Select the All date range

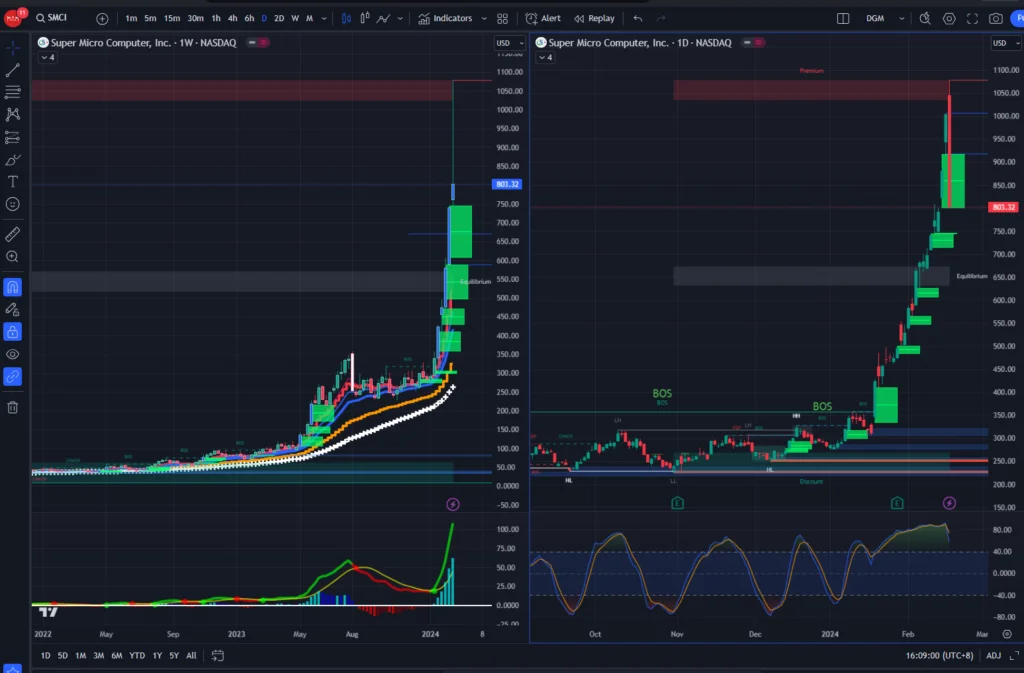click(x=191, y=655)
